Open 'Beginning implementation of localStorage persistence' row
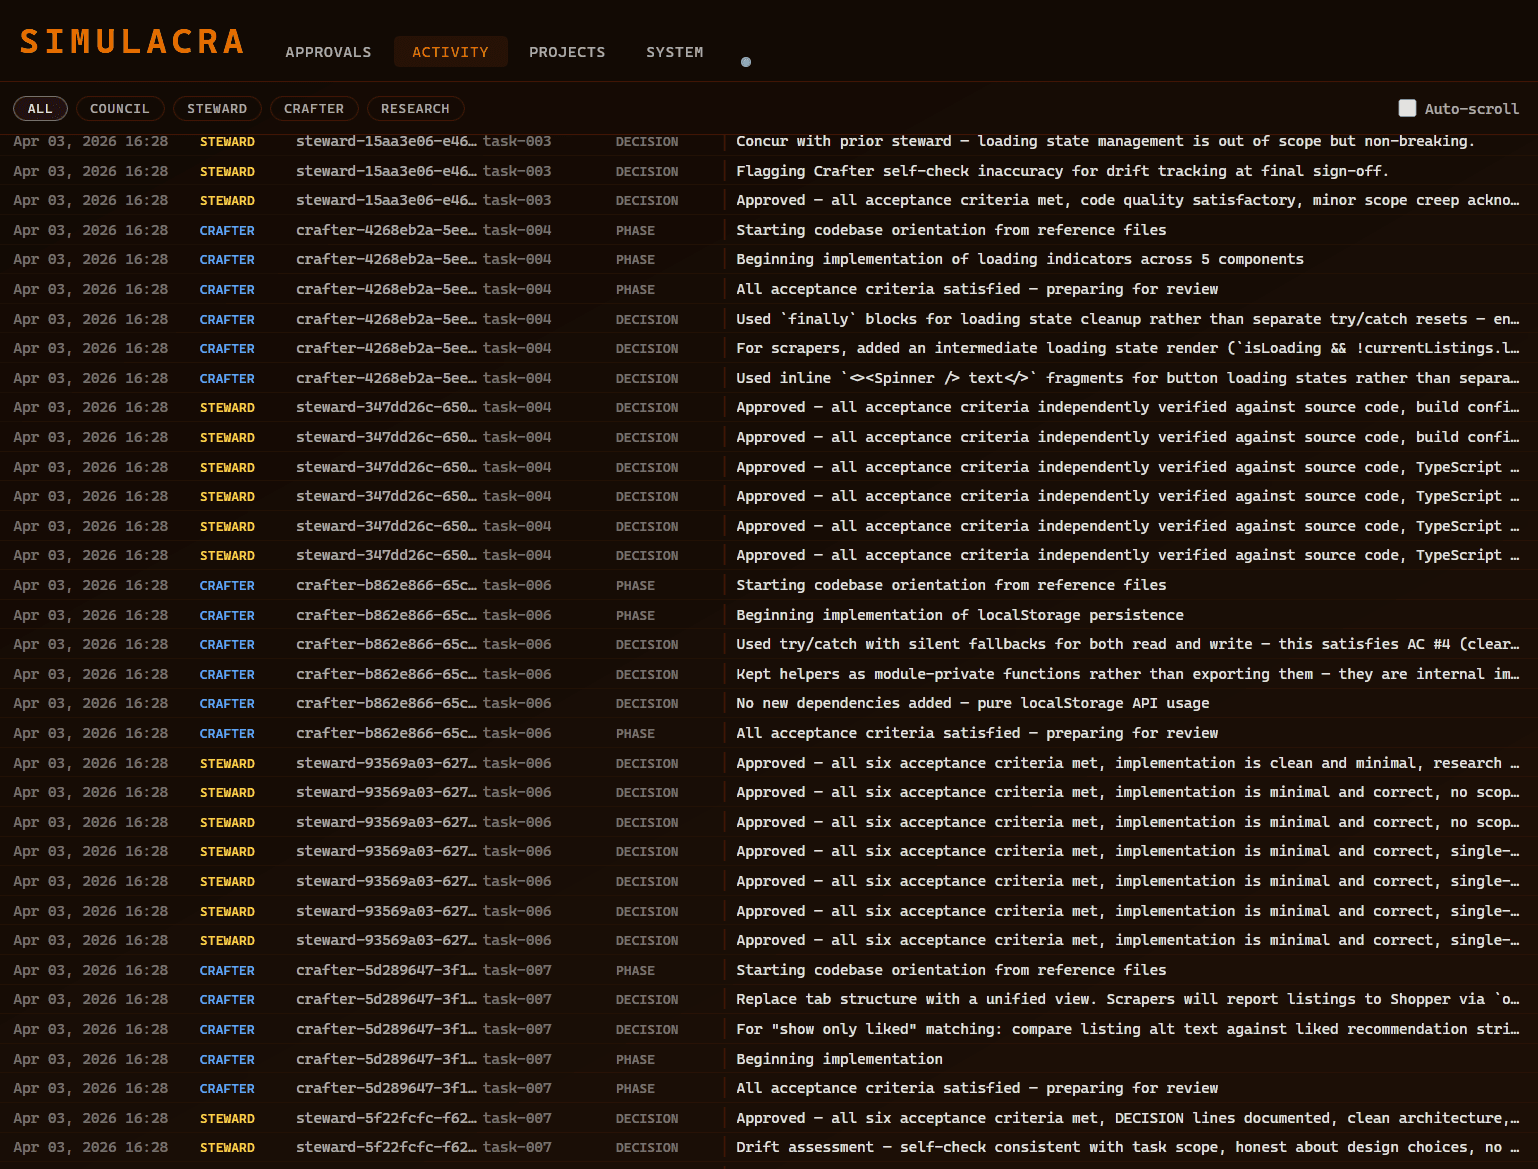The height and width of the screenshot is (1169, 1538). click(769, 615)
